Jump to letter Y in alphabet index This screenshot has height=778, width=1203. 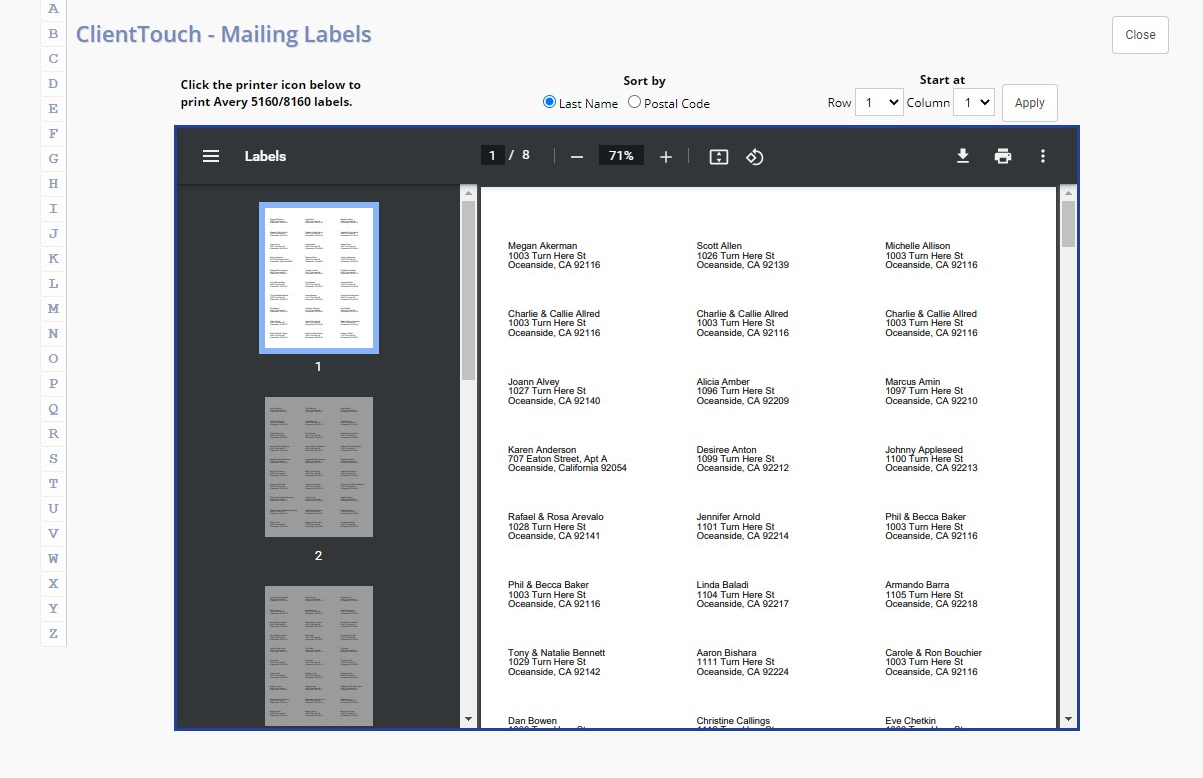point(53,609)
